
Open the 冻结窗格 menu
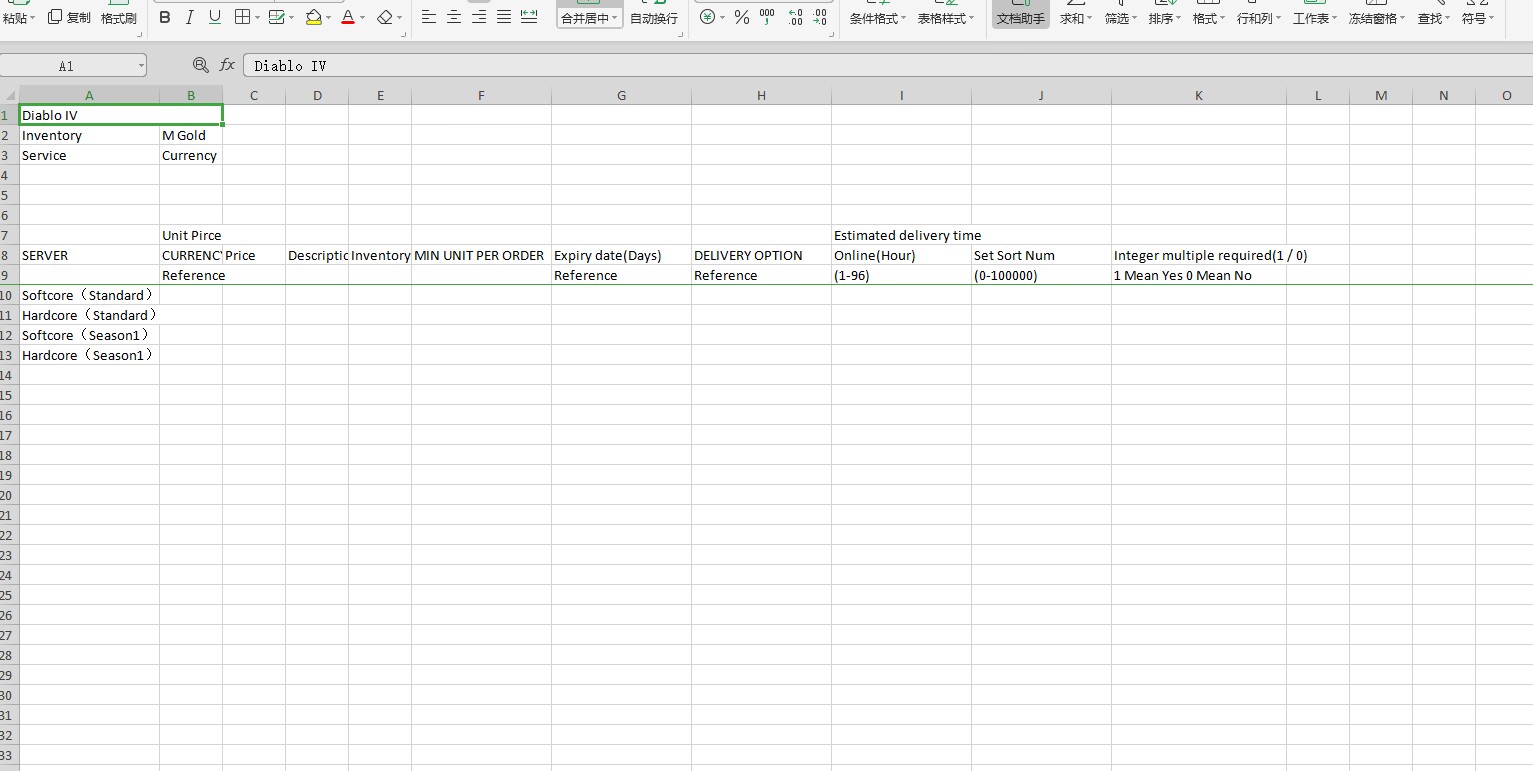click(1376, 18)
